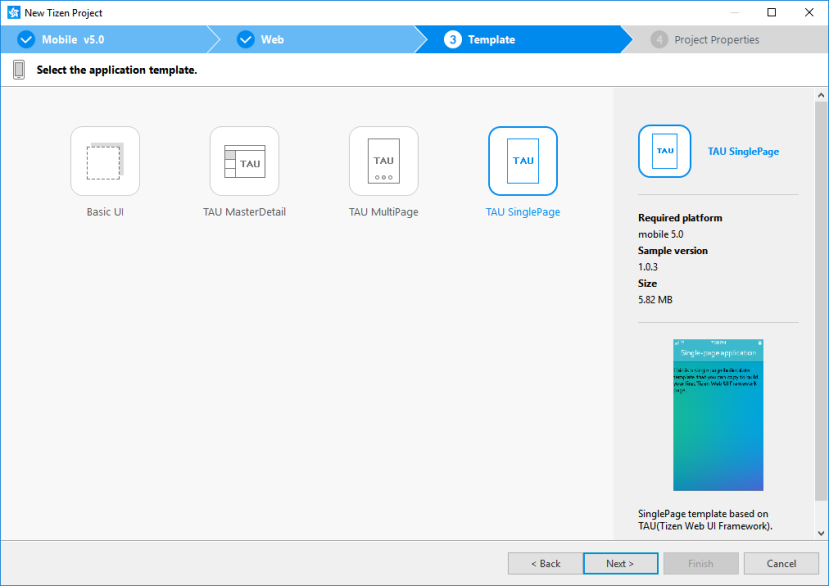Select the TAU SinglePage template icon
829x586 pixels.
[x=522, y=161]
